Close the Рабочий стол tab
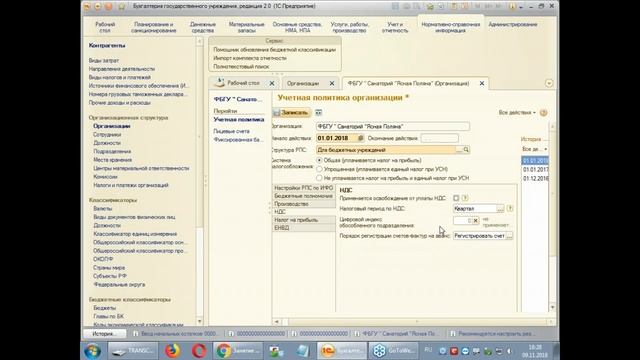This screenshot has width=640, height=360. coord(272,83)
